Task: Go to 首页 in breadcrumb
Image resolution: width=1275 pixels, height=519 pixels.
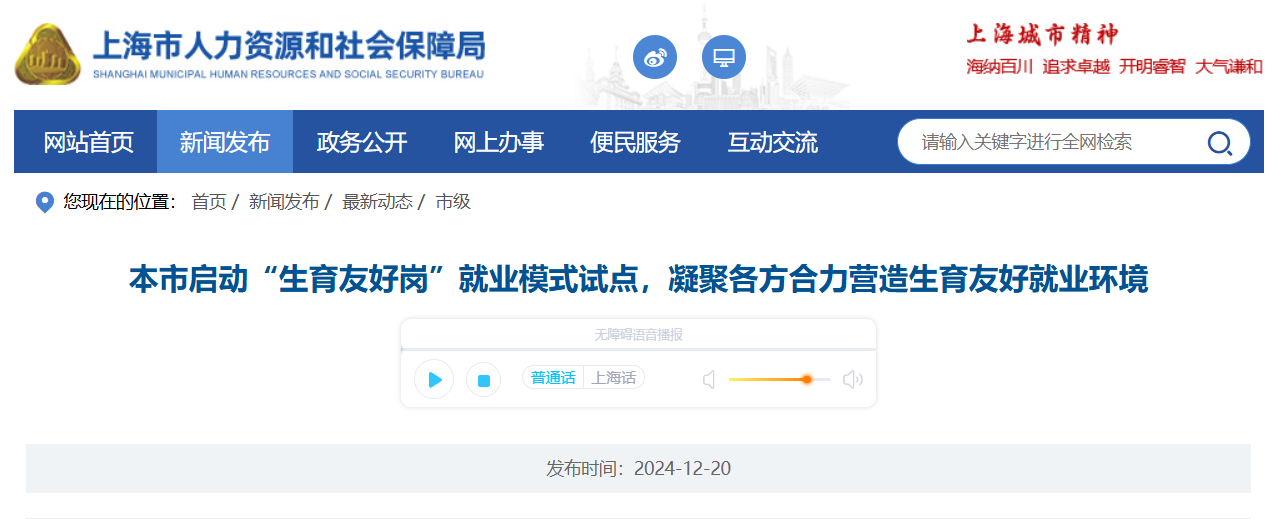Action: [209, 202]
